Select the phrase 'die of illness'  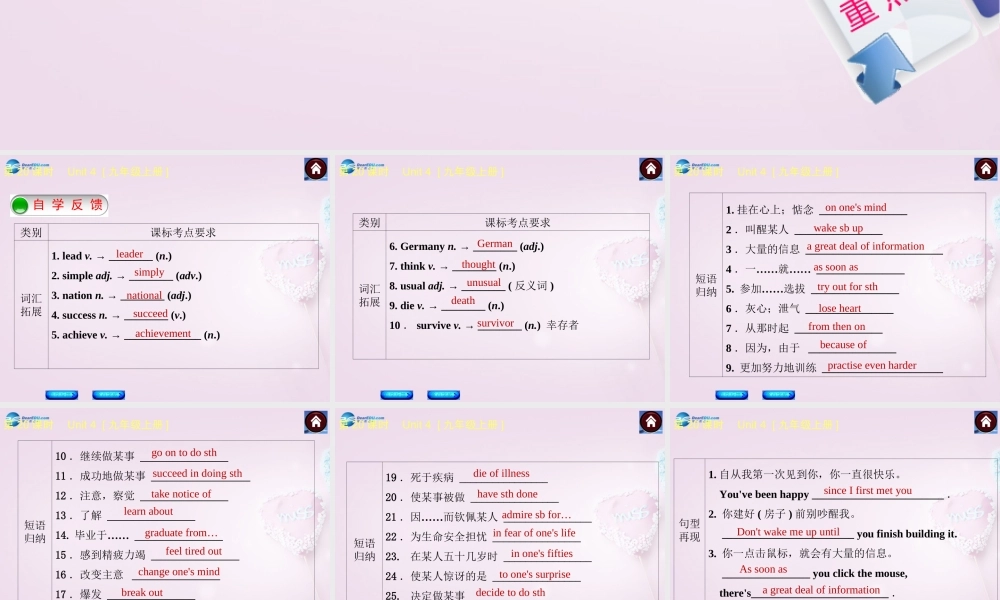pyautogui.click(x=501, y=473)
